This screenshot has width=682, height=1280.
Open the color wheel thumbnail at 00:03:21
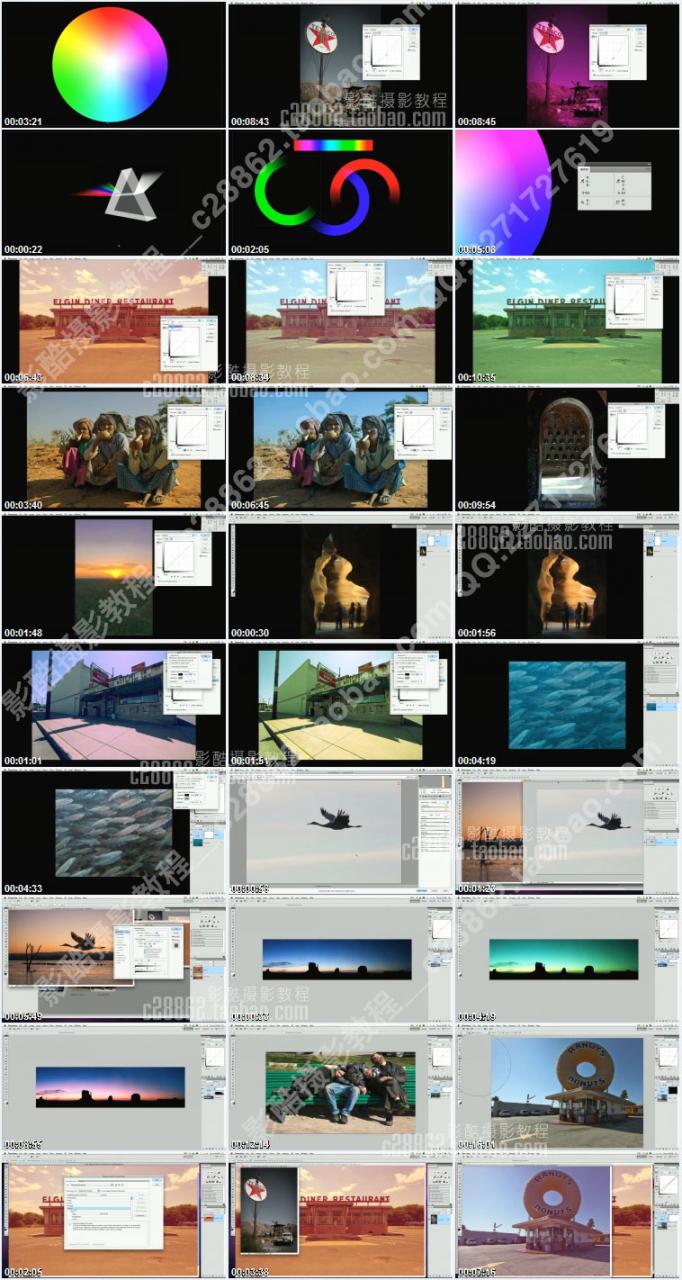(x=113, y=65)
